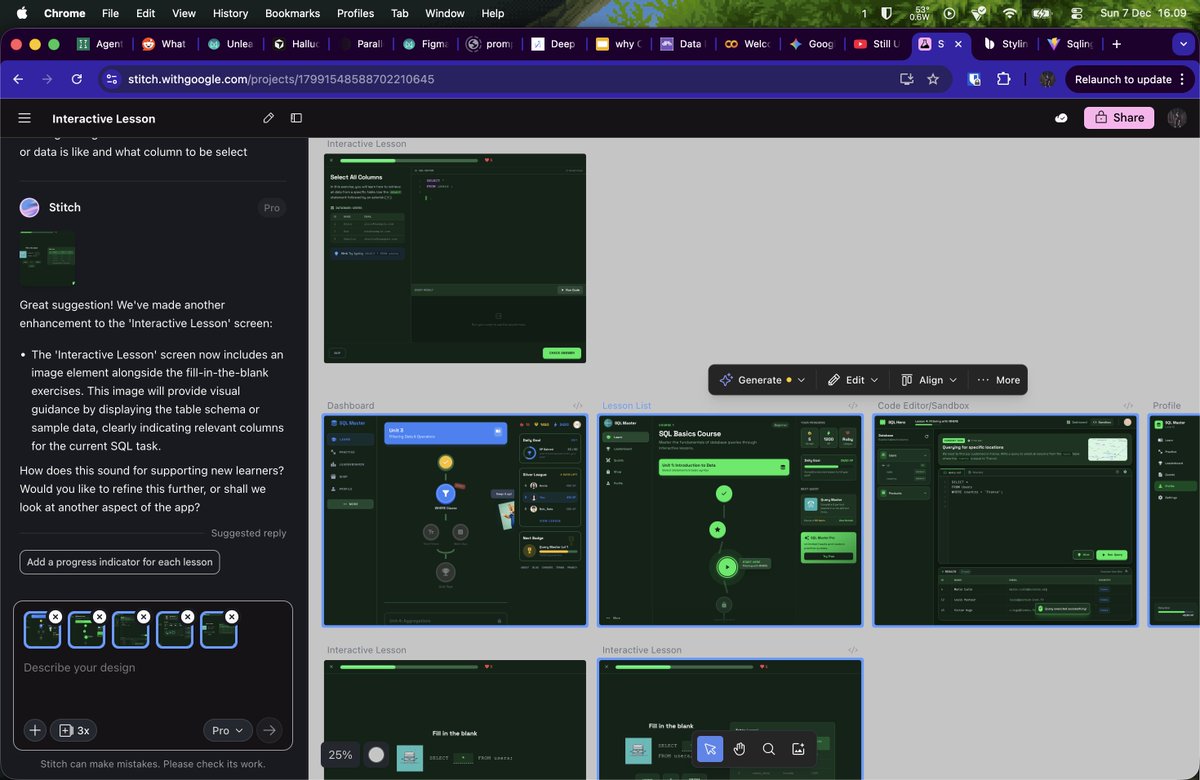The height and width of the screenshot is (780, 1200).
Task: Click the stitch.withgoogle.com address bar URL
Action: click(280, 79)
